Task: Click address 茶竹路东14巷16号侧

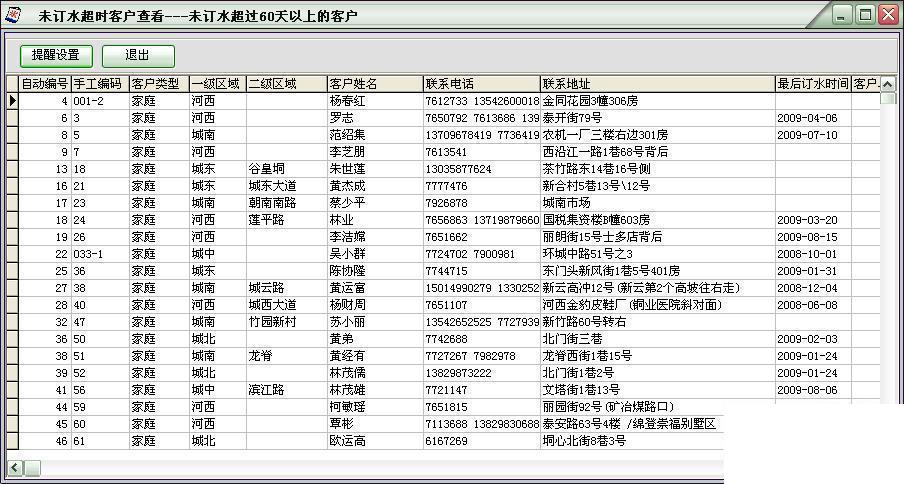Action: [x=596, y=169]
